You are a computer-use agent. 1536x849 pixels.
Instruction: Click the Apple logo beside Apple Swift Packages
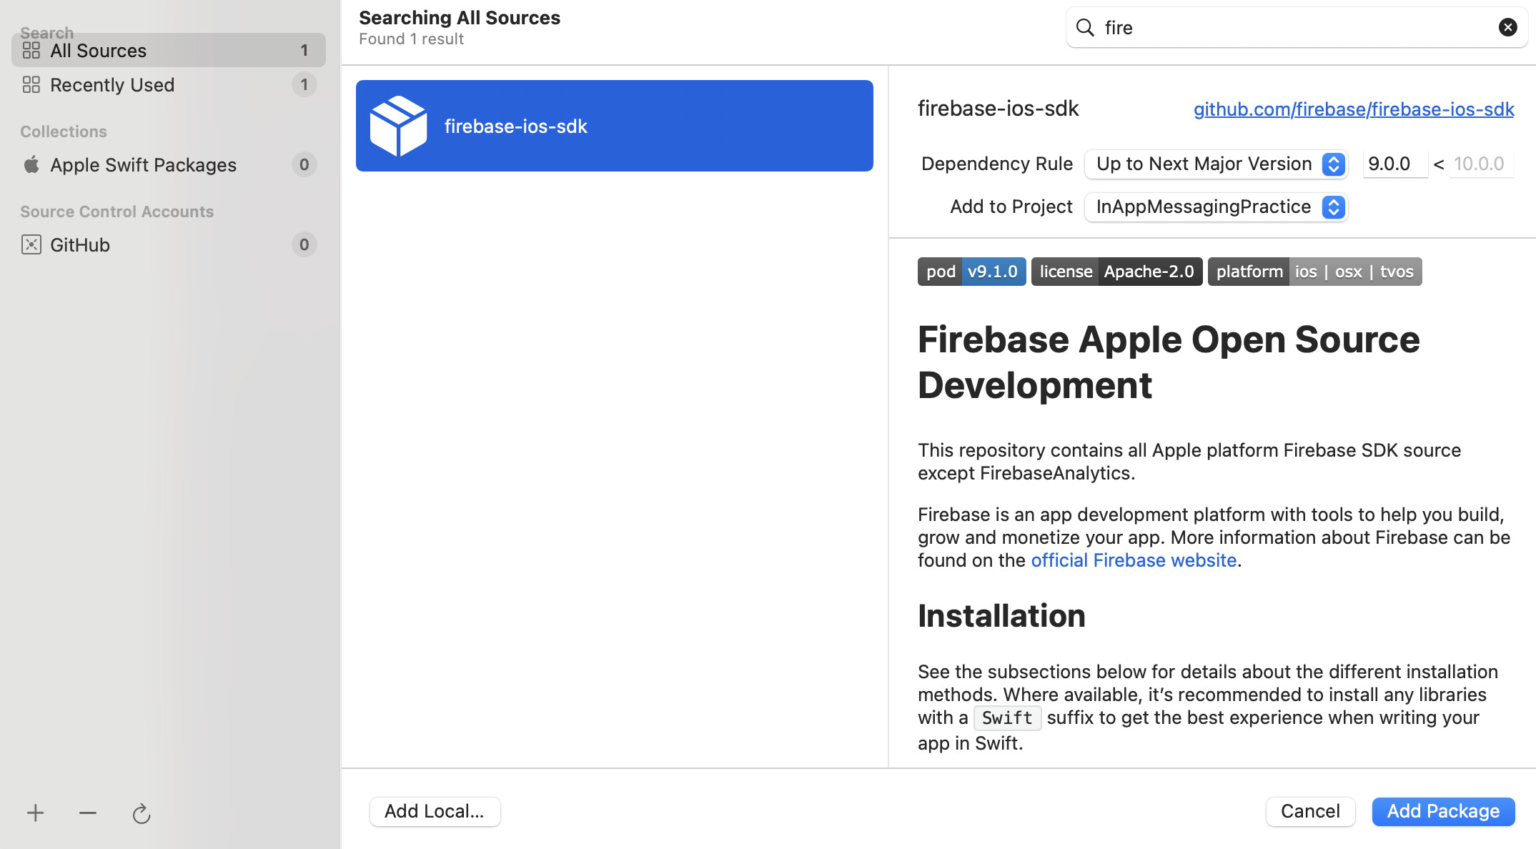coord(30,164)
